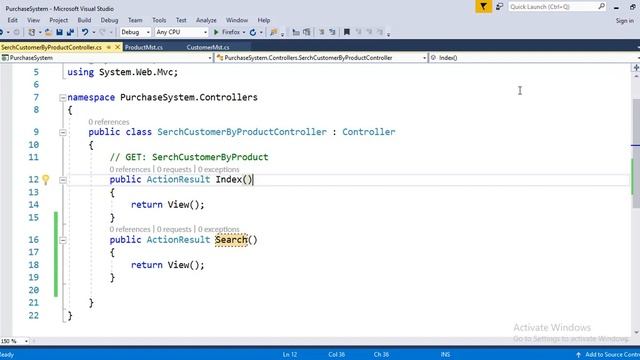Click 'using System.Web.Mvc;' on line 5
Image resolution: width=640 pixels, height=360 pixels.
point(123,72)
